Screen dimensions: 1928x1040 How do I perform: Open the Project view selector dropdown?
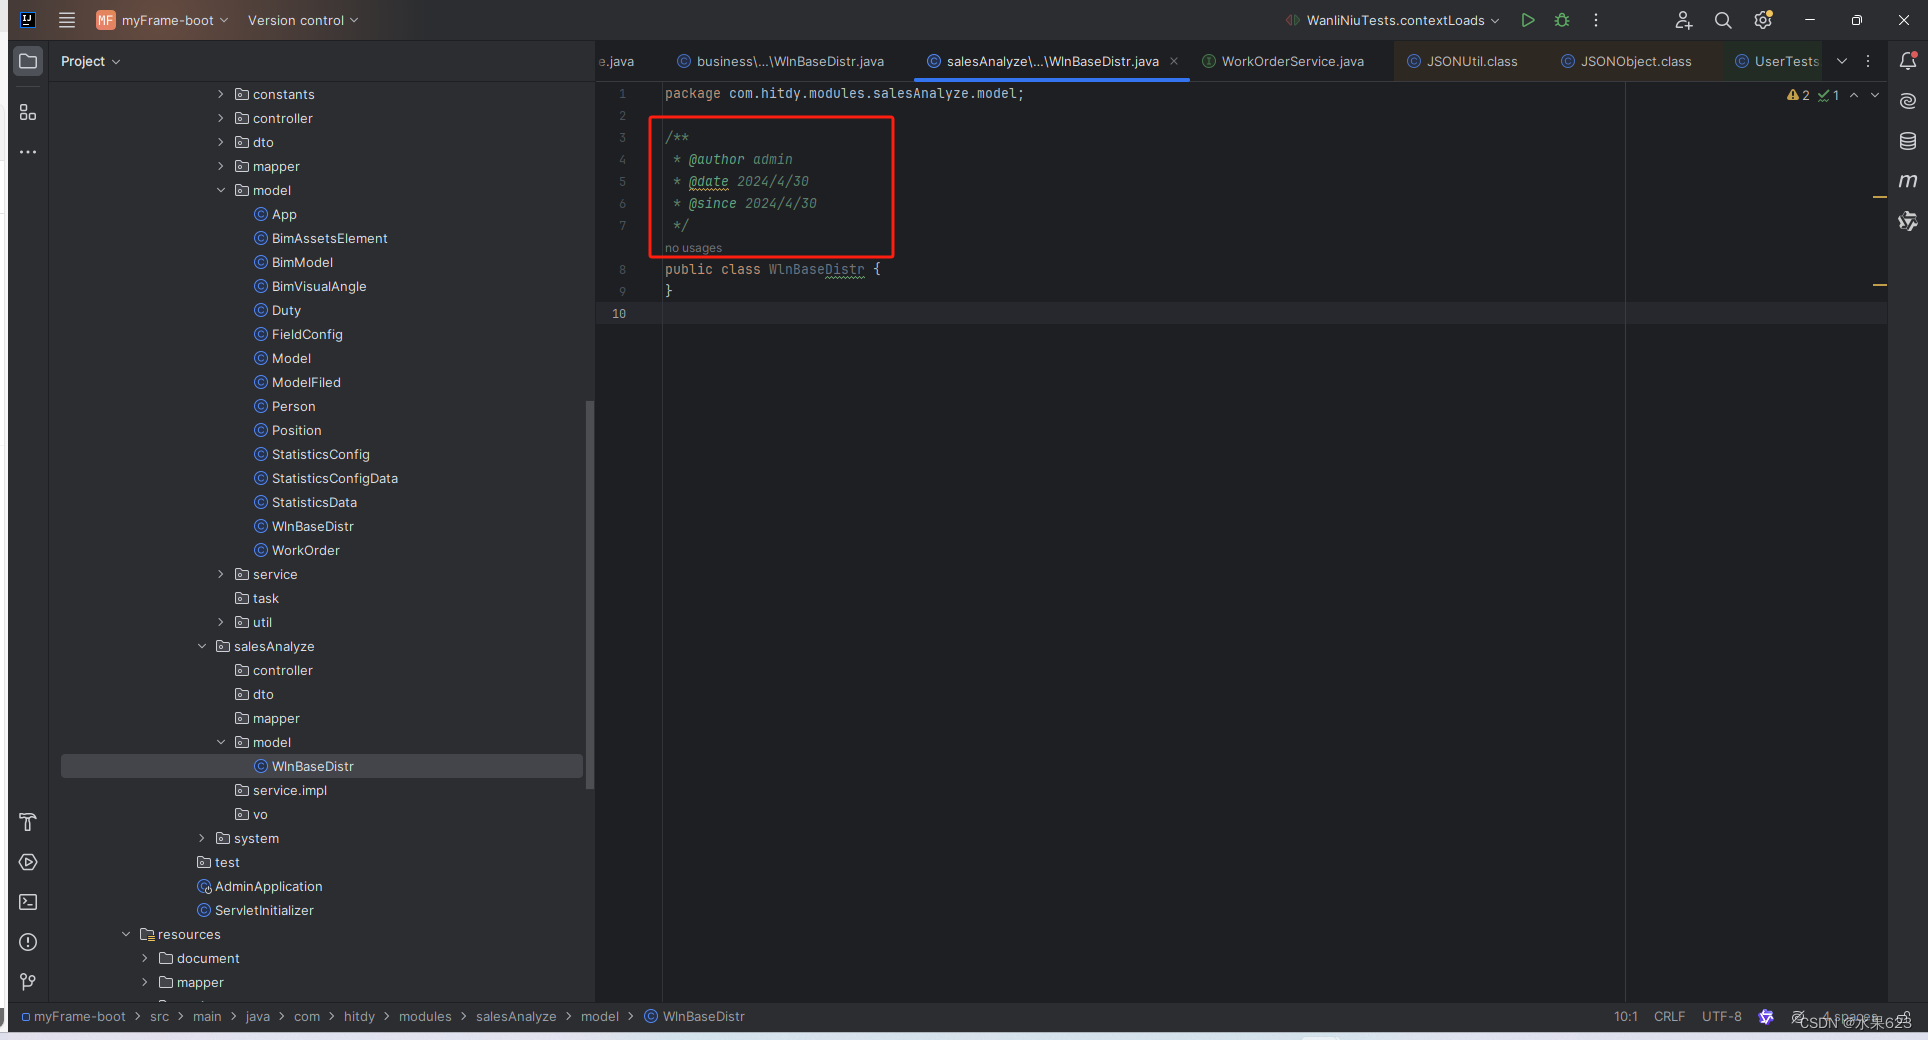point(90,61)
